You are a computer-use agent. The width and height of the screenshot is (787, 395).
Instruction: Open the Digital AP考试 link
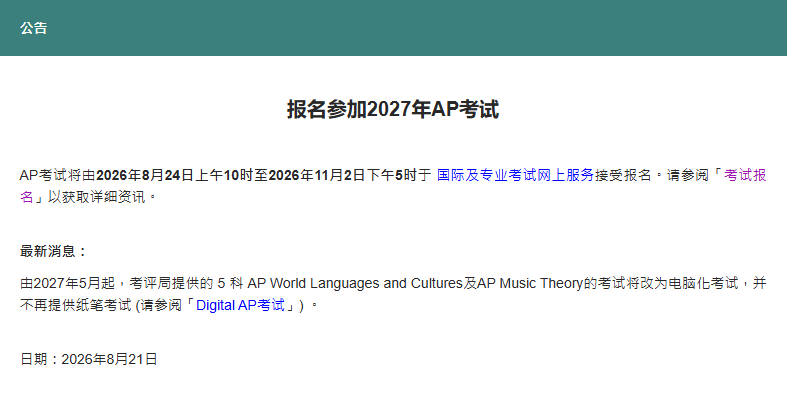tap(240, 305)
